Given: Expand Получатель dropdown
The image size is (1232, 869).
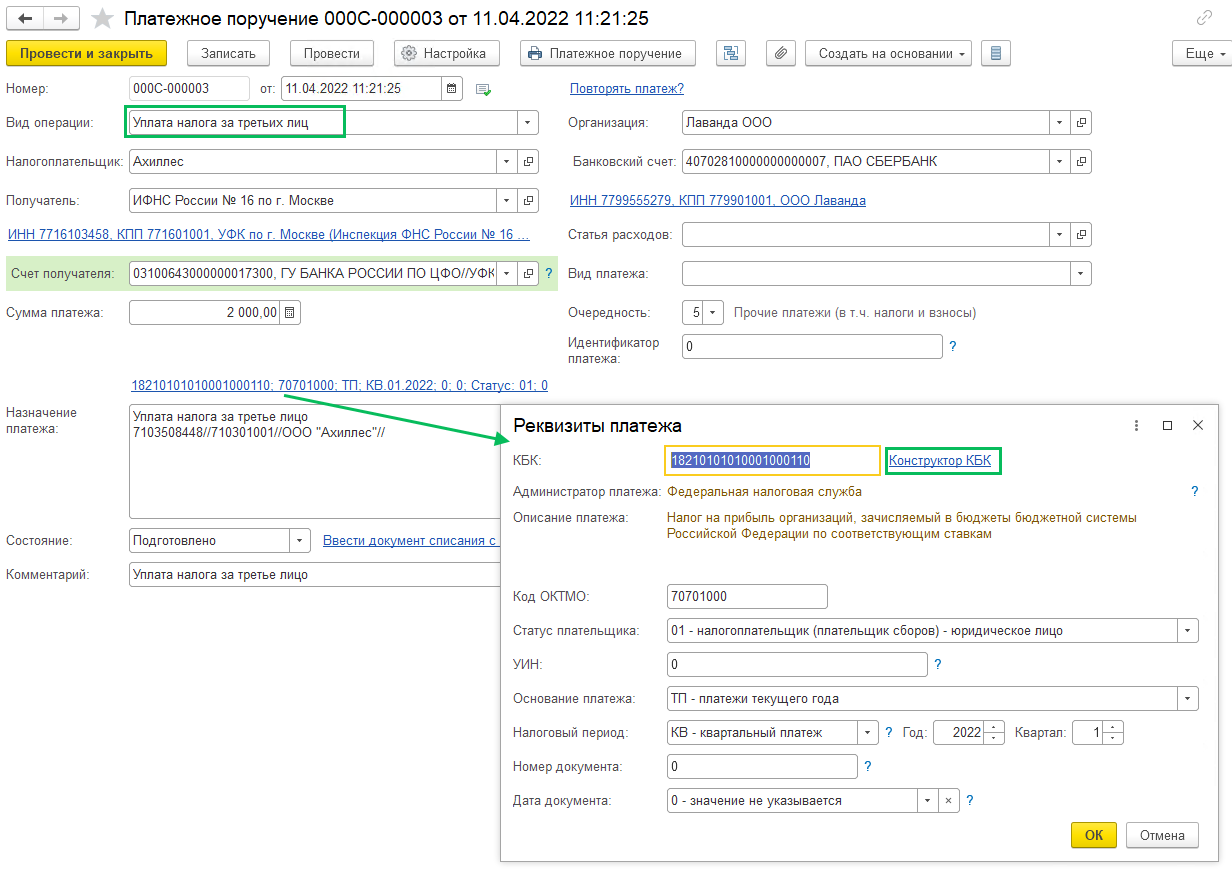Looking at the screenshot, I should coord(507,200).
